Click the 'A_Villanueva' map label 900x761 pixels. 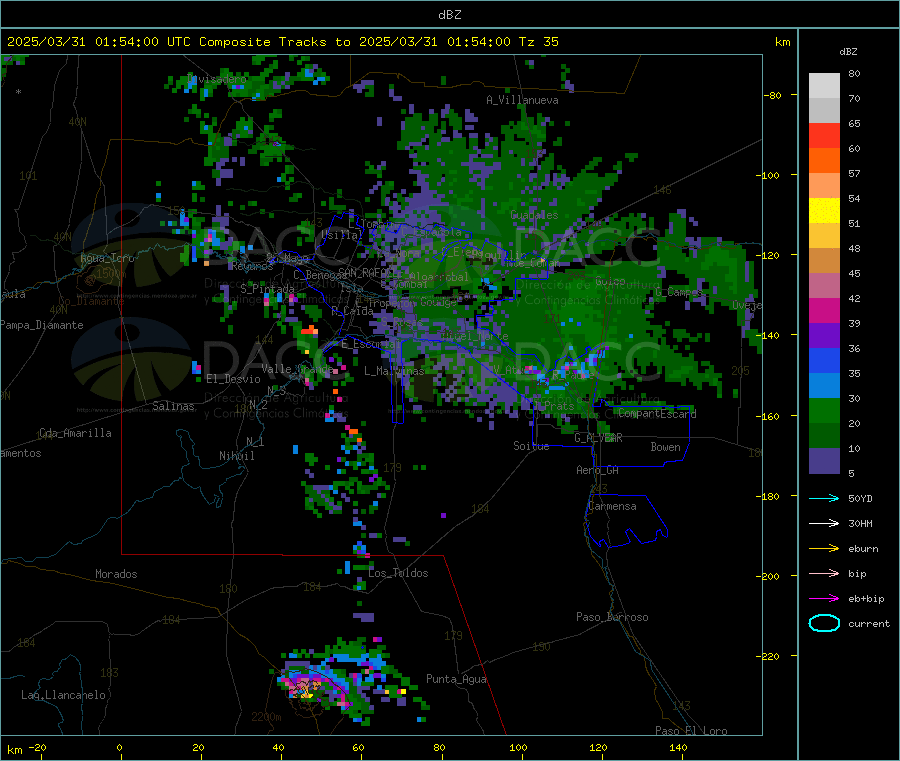[522, 100]
